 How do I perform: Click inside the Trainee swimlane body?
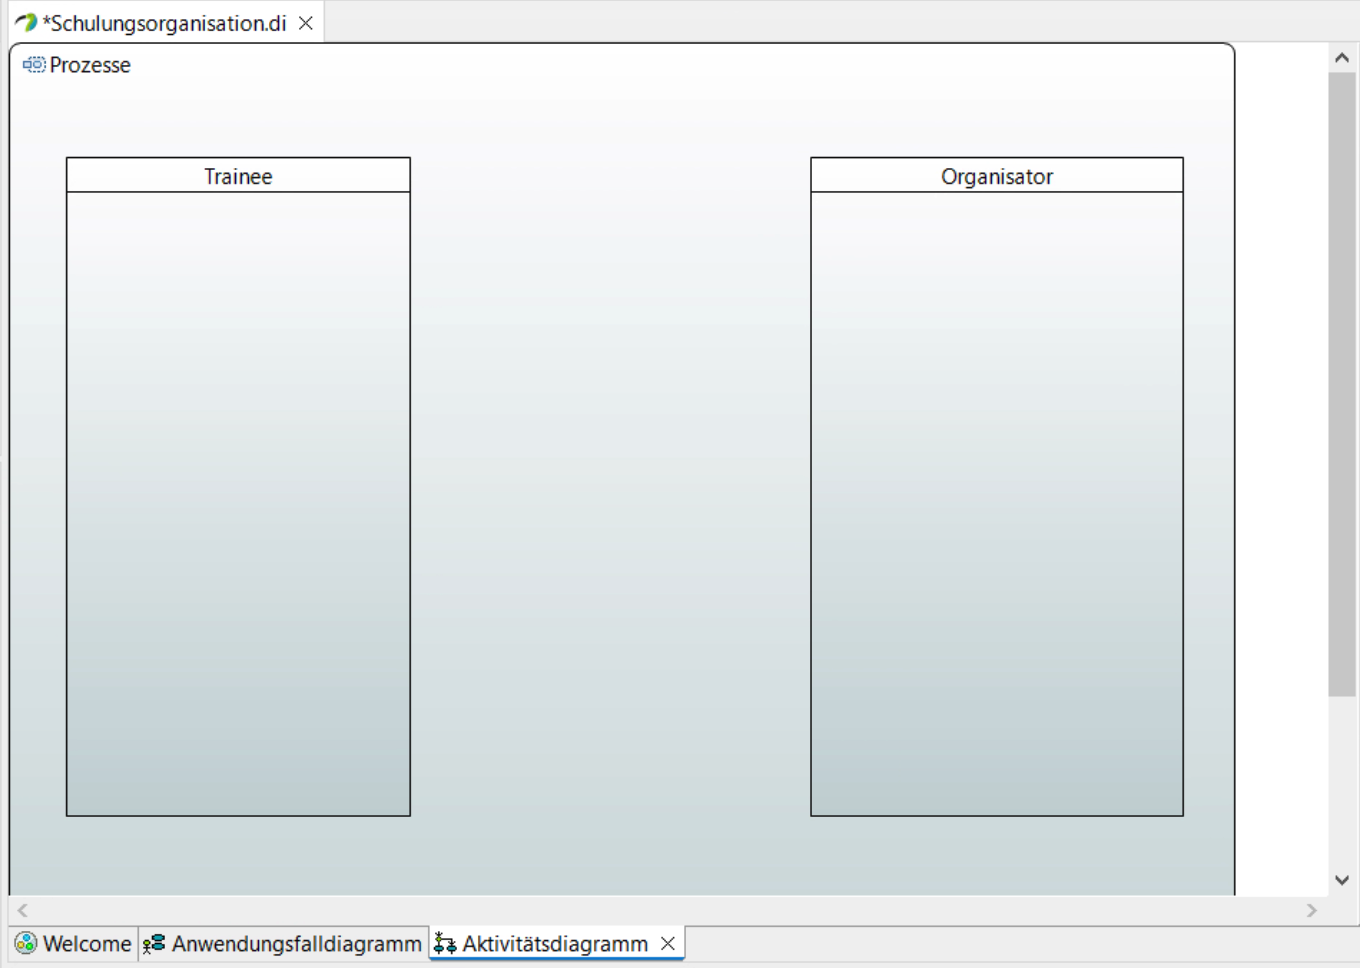pyautogui.click(x=238, y=504)
